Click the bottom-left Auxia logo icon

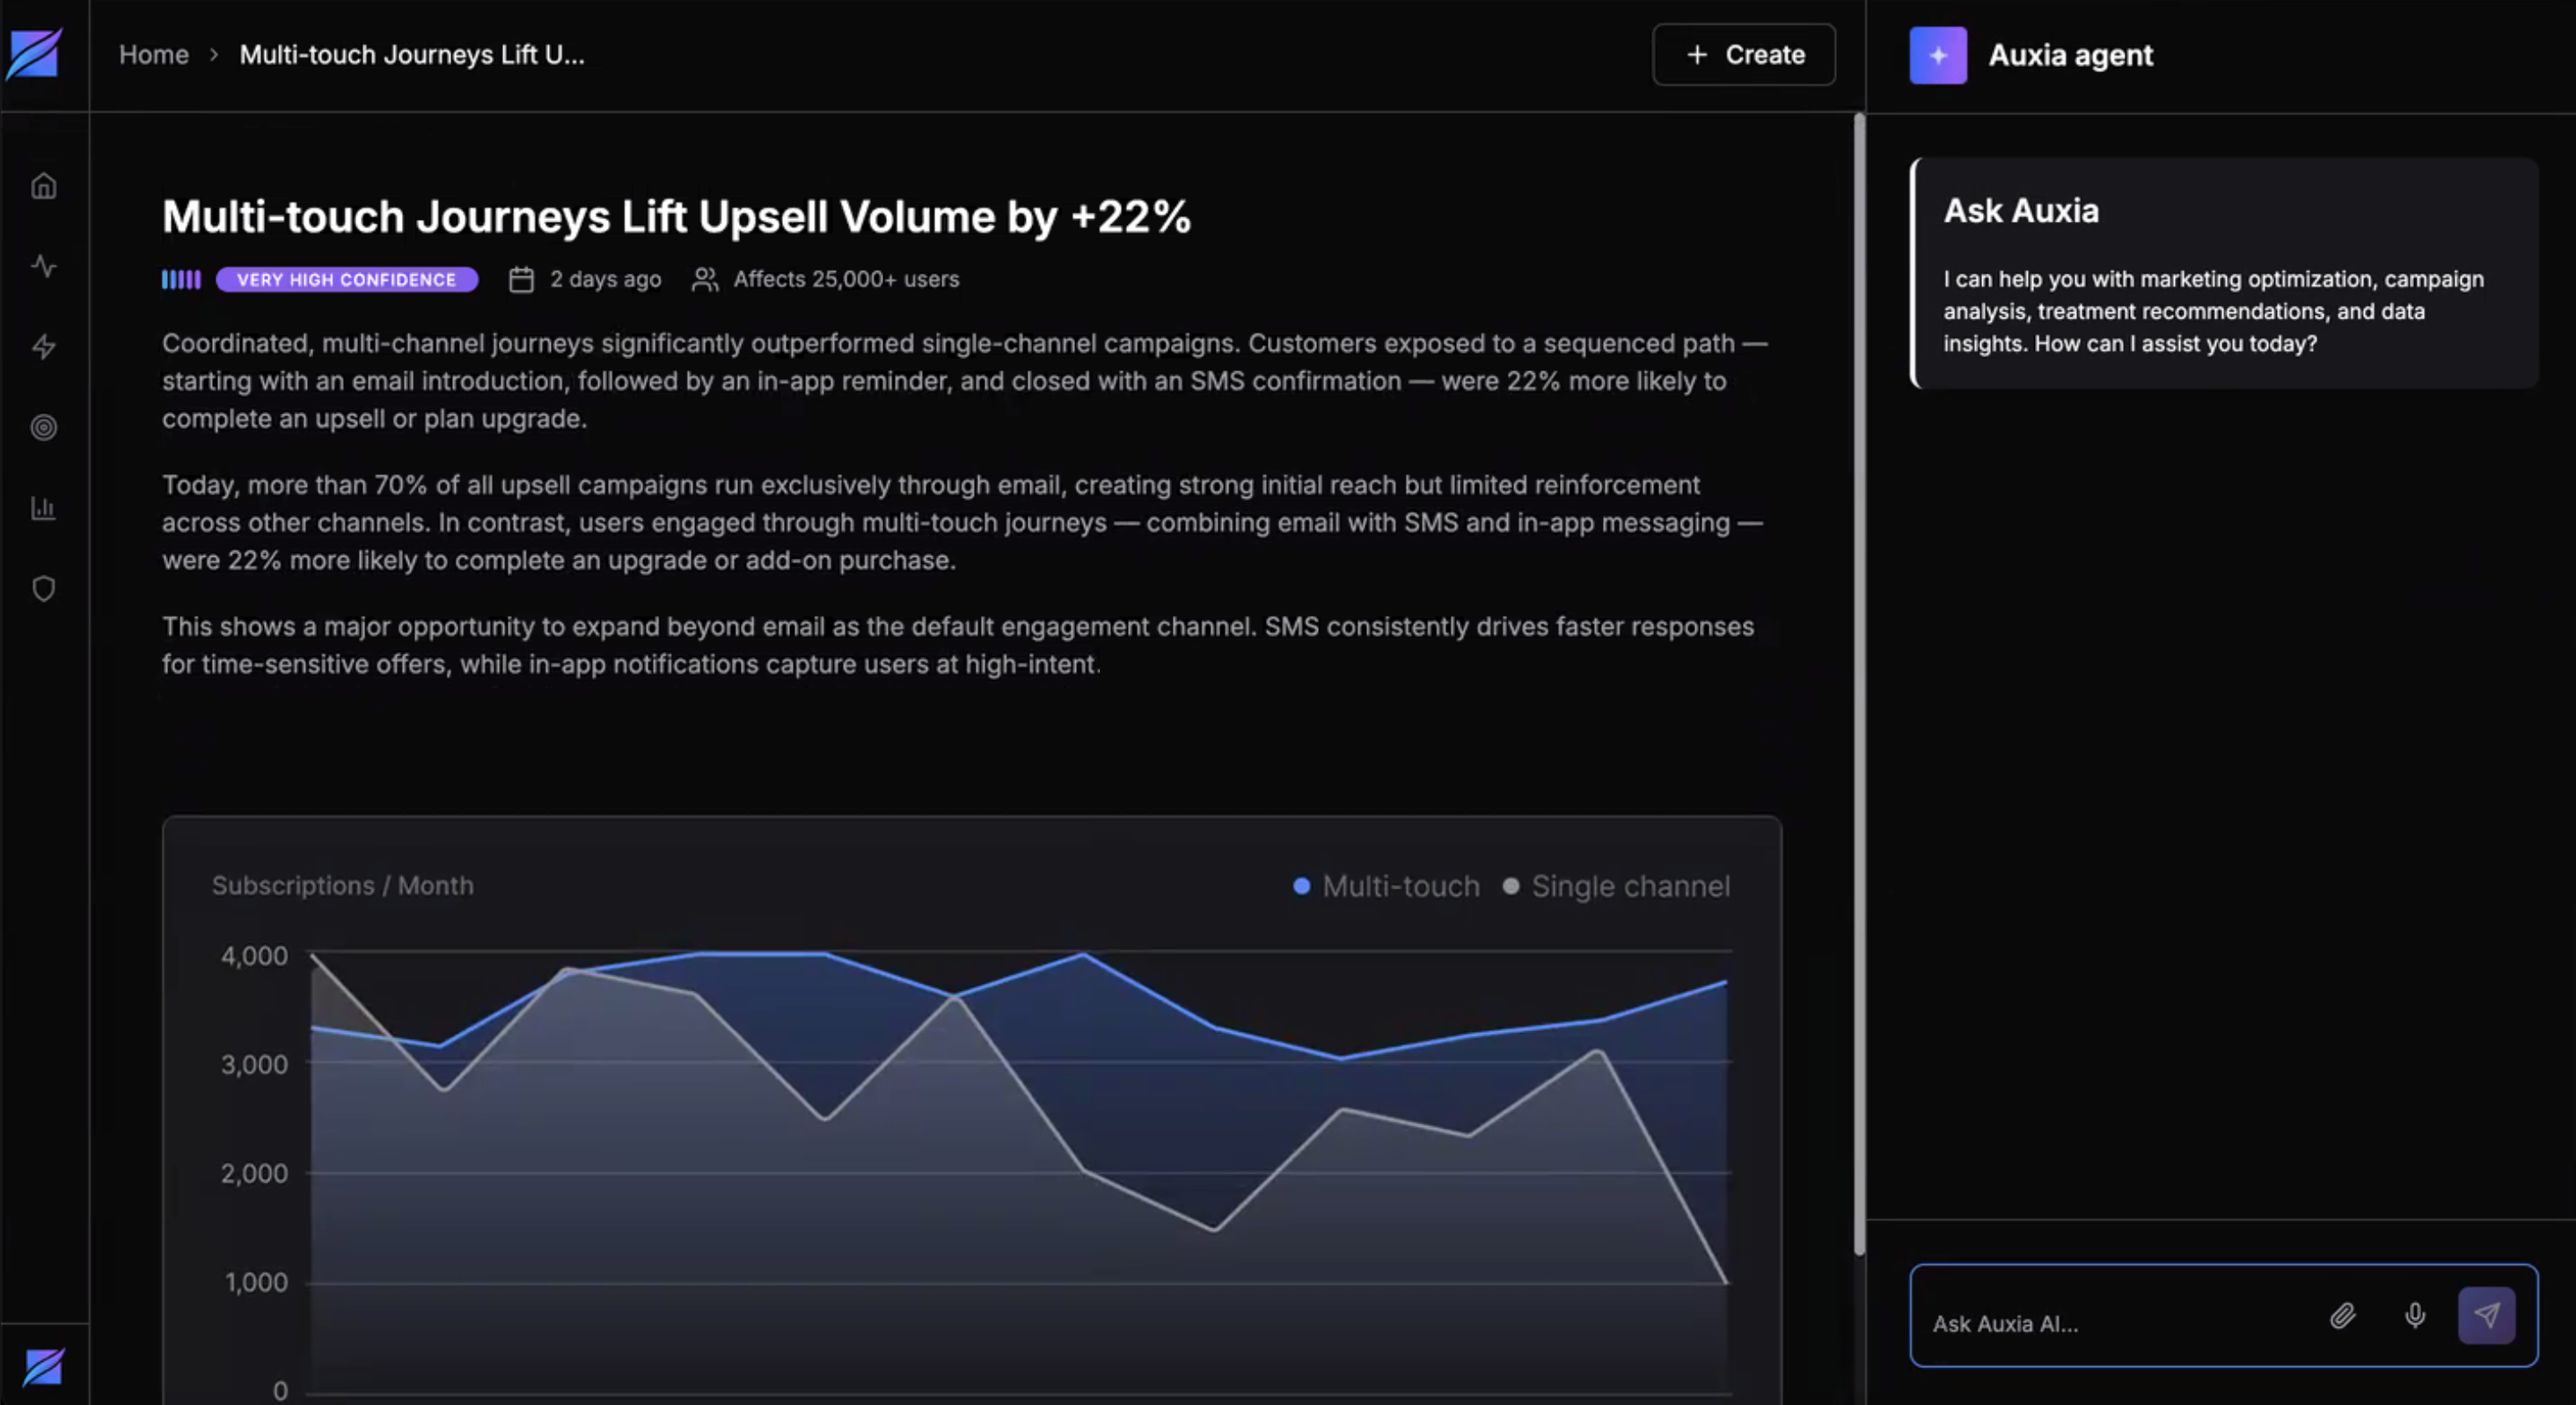[43, 1366]
